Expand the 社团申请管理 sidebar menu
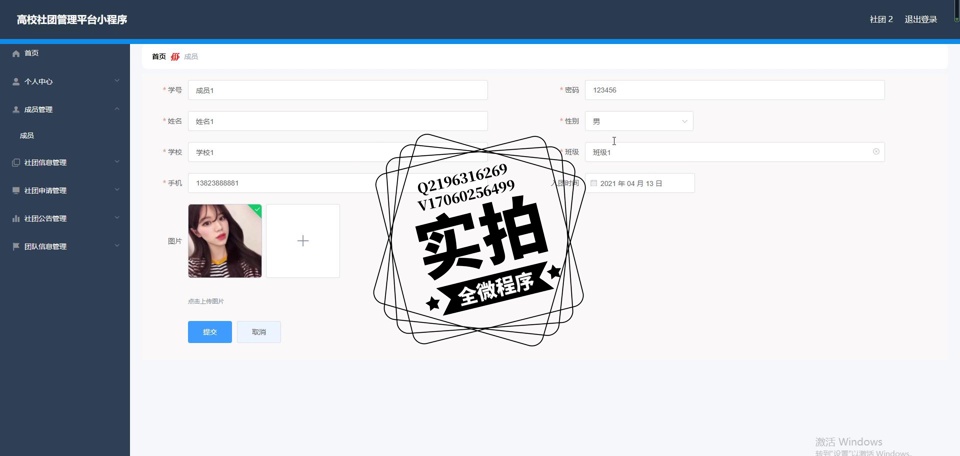This screenshot has height=456, width=960. point(117,190)
